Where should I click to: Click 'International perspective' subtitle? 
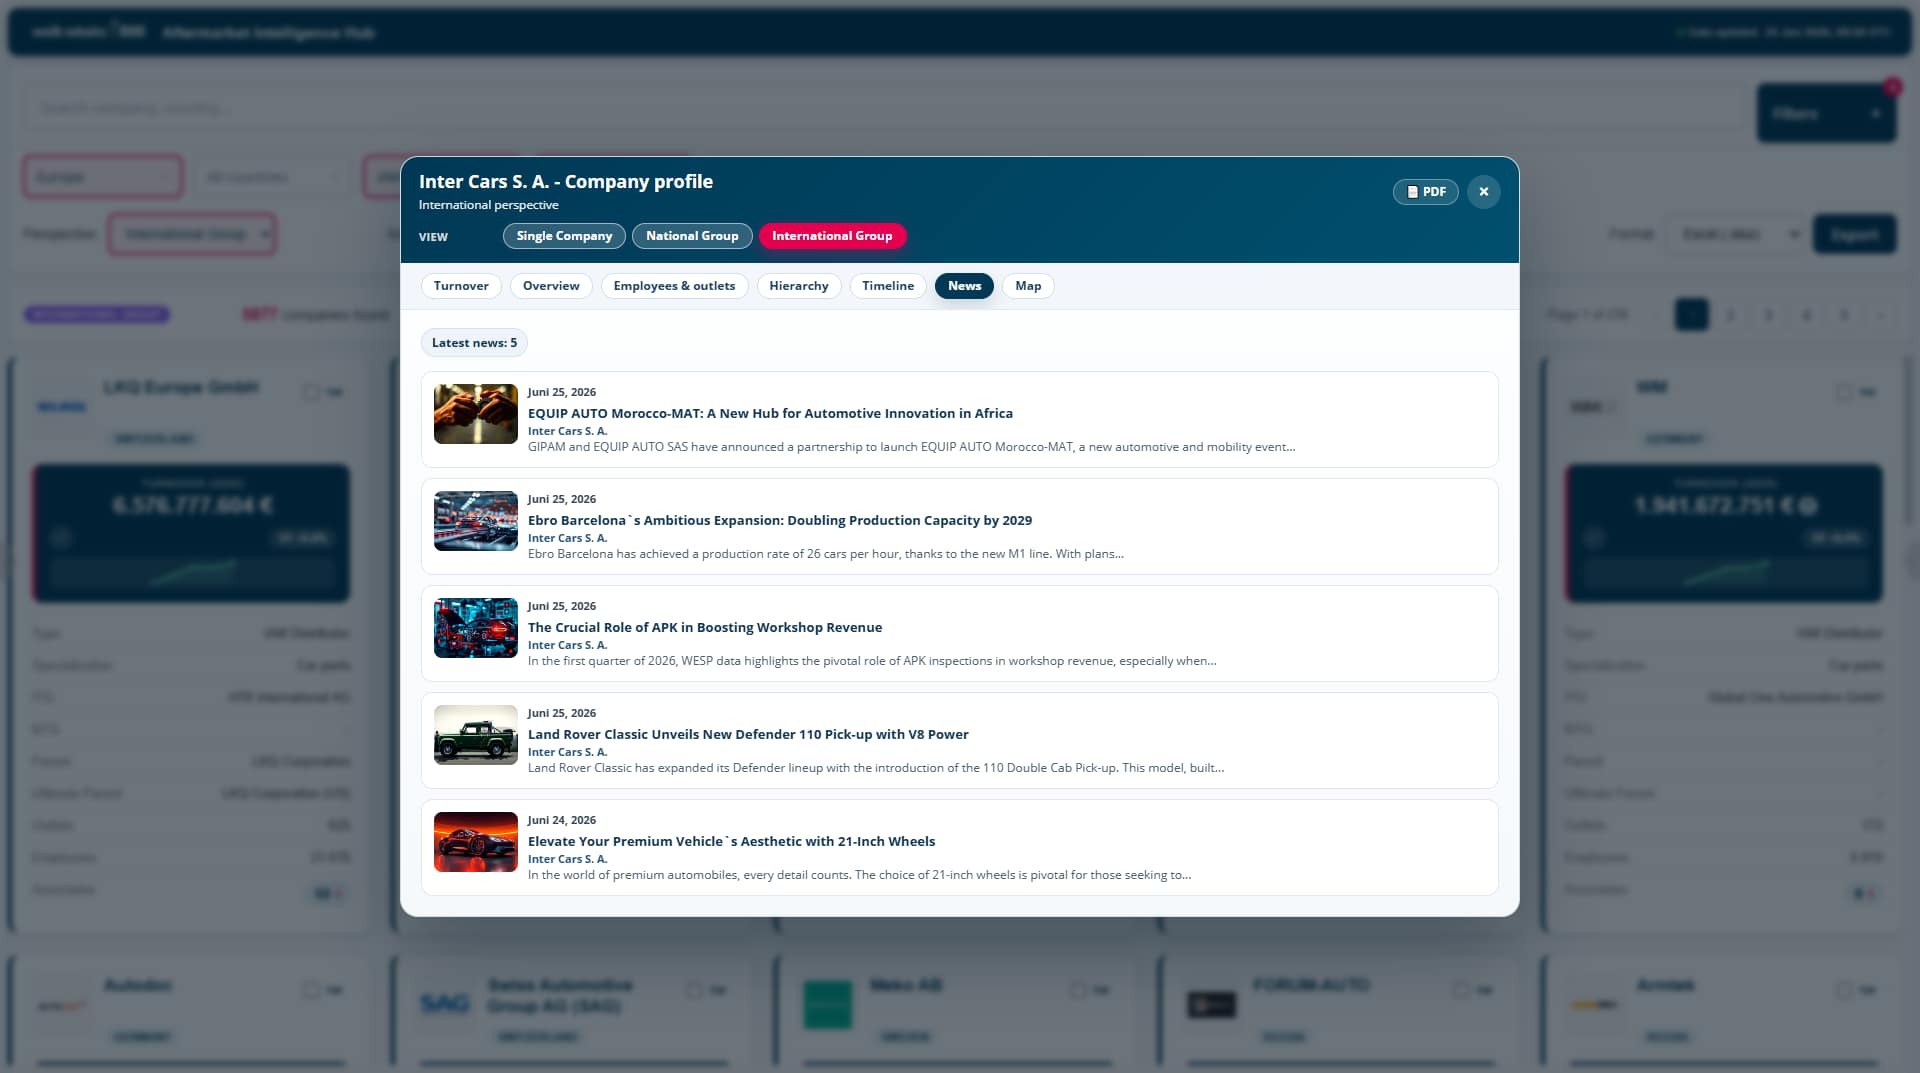[489, 205]
